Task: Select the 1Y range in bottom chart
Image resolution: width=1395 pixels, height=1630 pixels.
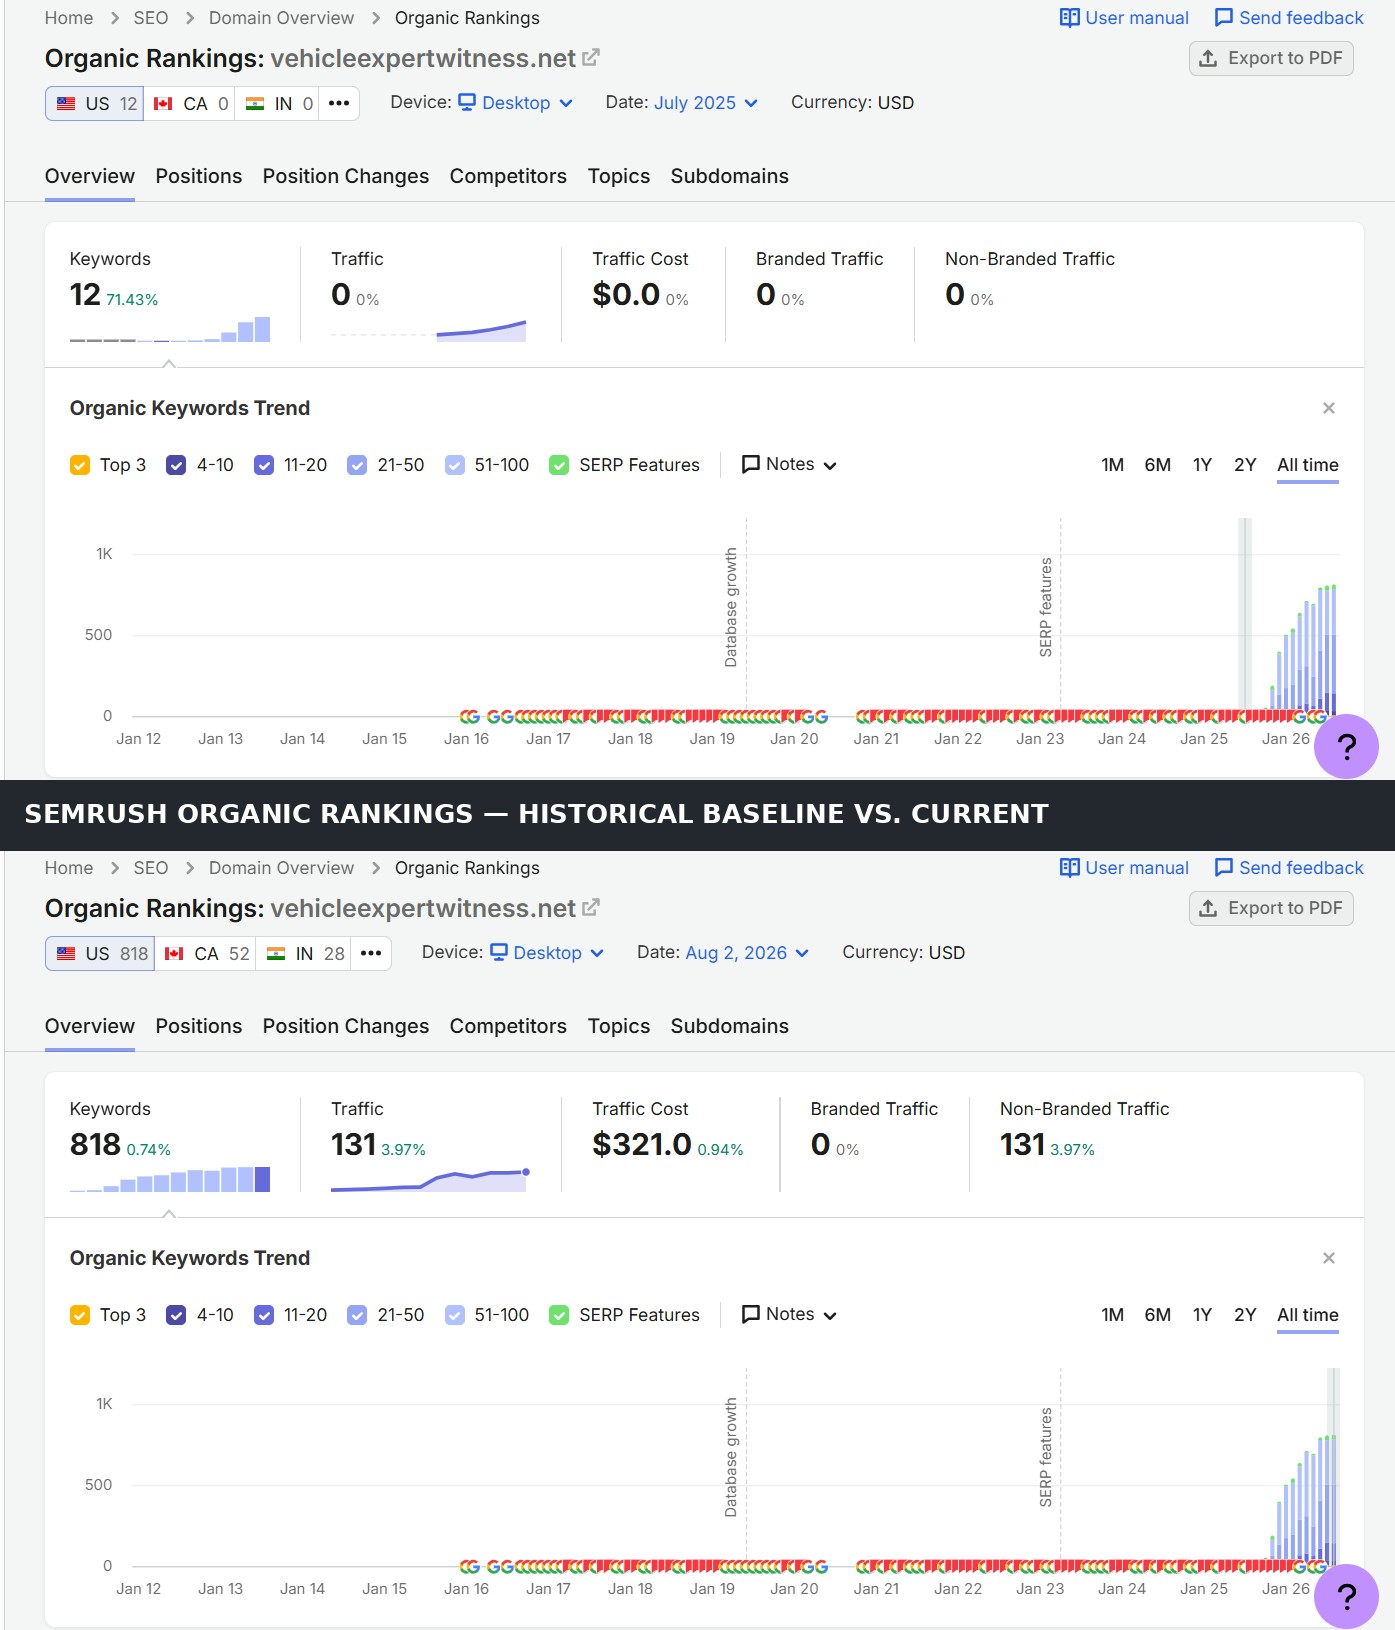Action: pyautogui.click(x=1202, y=1315)
